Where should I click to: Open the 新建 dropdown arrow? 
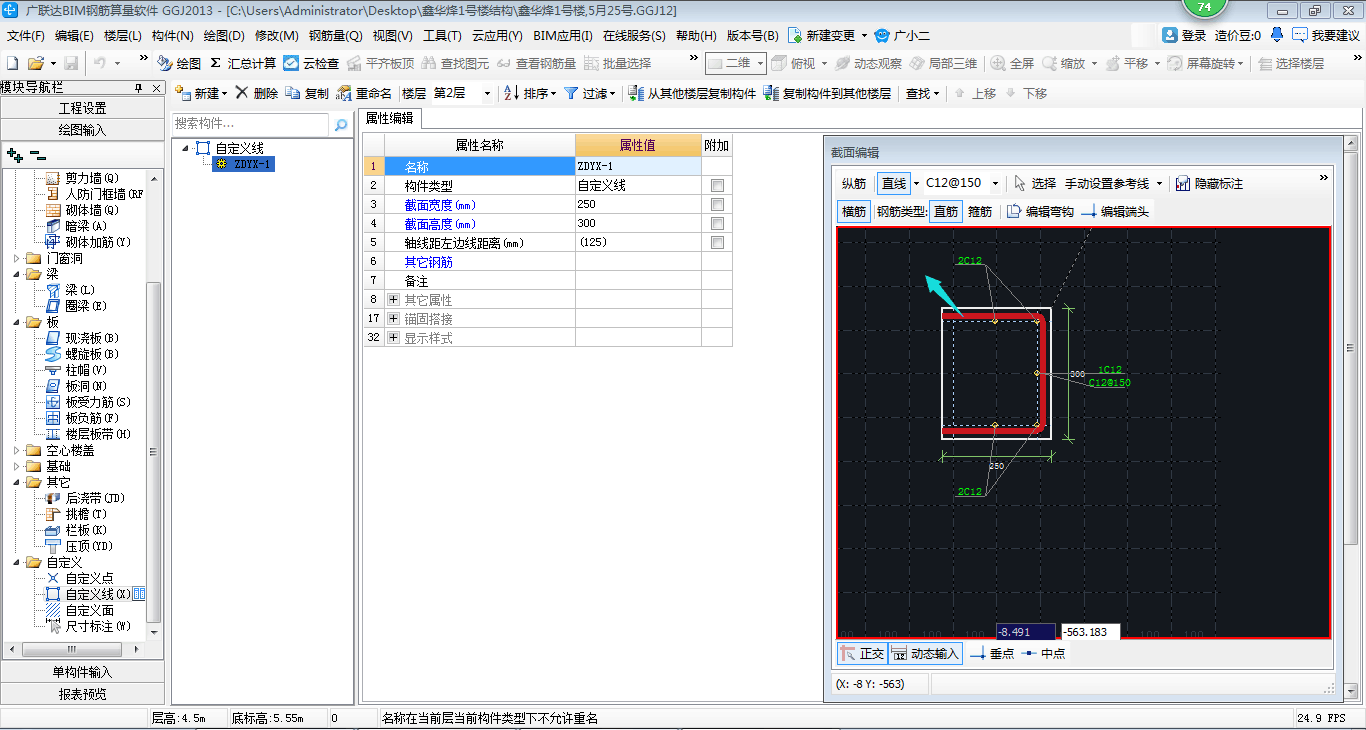pyautogui.click(x=225, y=94)
